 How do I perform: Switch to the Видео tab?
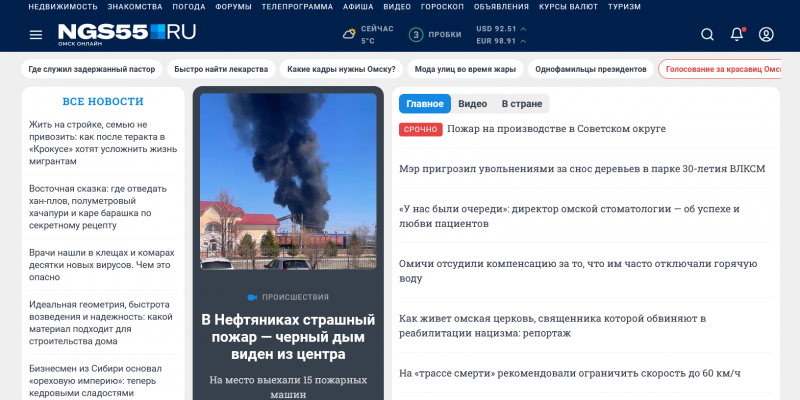tap(472, 104)
